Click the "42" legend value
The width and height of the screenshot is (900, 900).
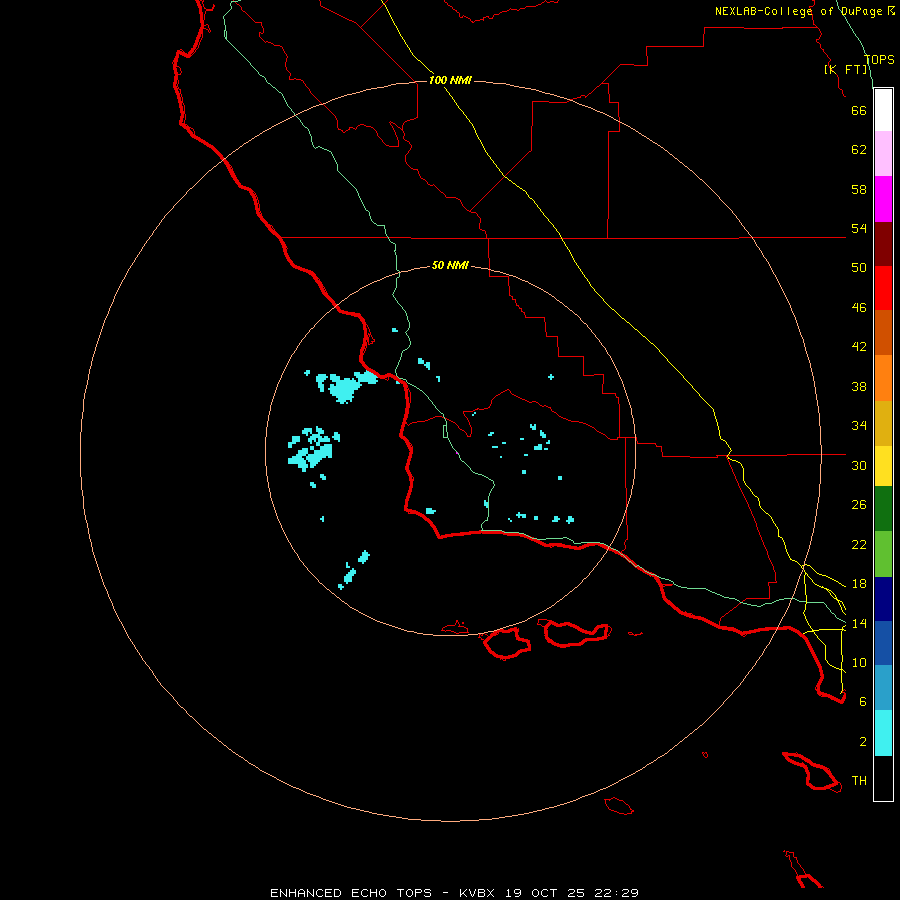coord(859,347)
